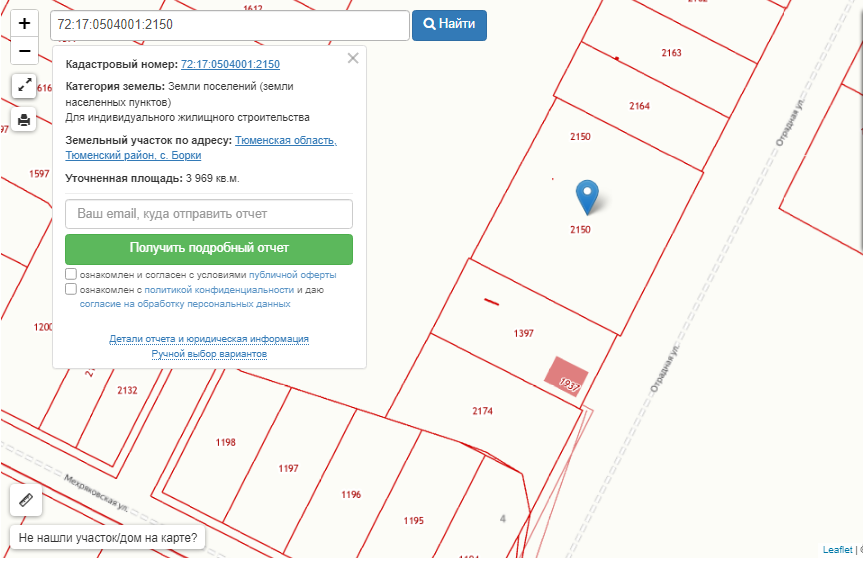Print the map
This screenshot has height=575, width=863.
pos(25,120)
